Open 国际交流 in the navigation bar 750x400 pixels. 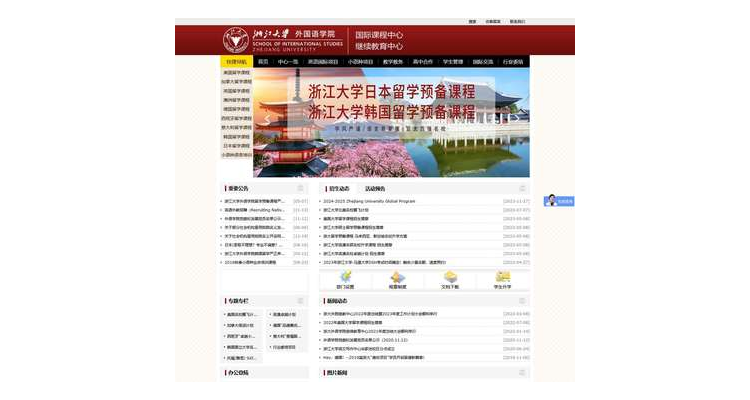483,62
